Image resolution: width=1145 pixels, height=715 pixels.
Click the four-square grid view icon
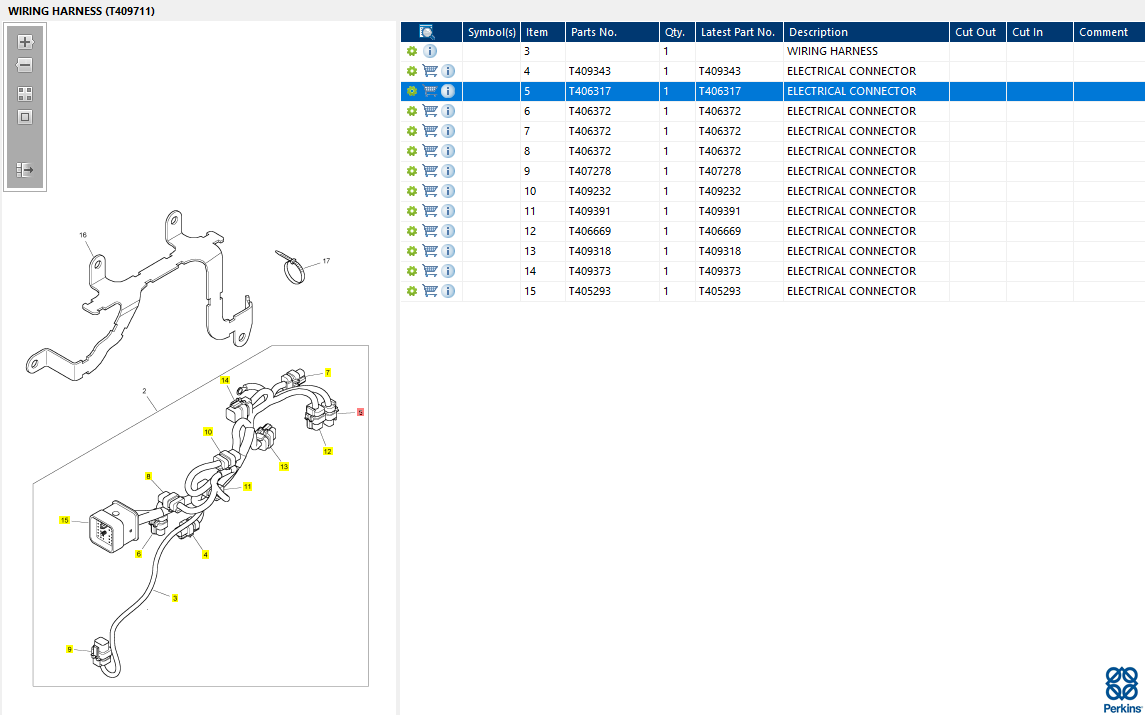click(x=25, y=93)
